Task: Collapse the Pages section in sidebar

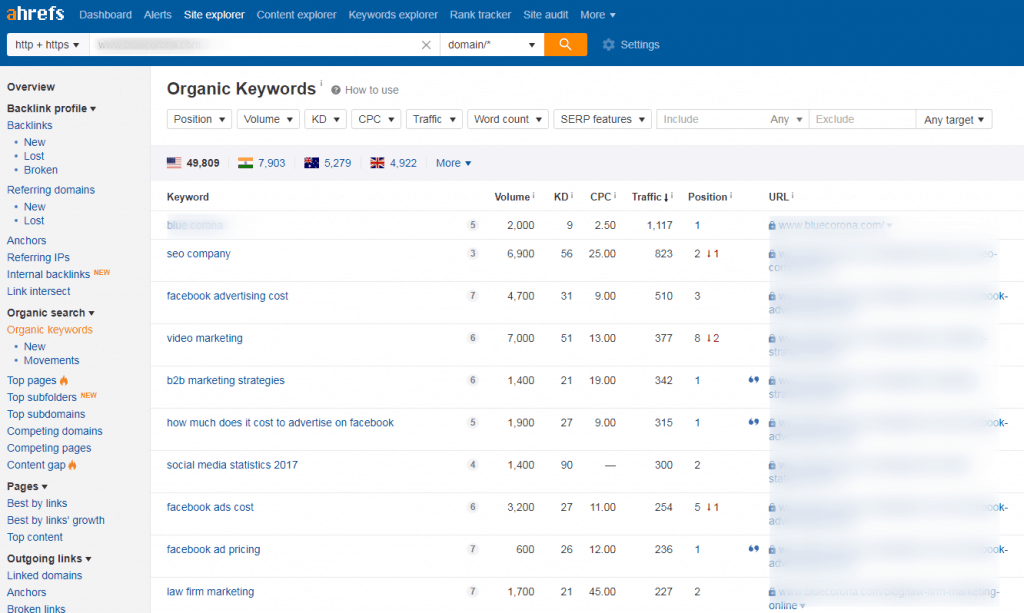Action: point(27,486)
